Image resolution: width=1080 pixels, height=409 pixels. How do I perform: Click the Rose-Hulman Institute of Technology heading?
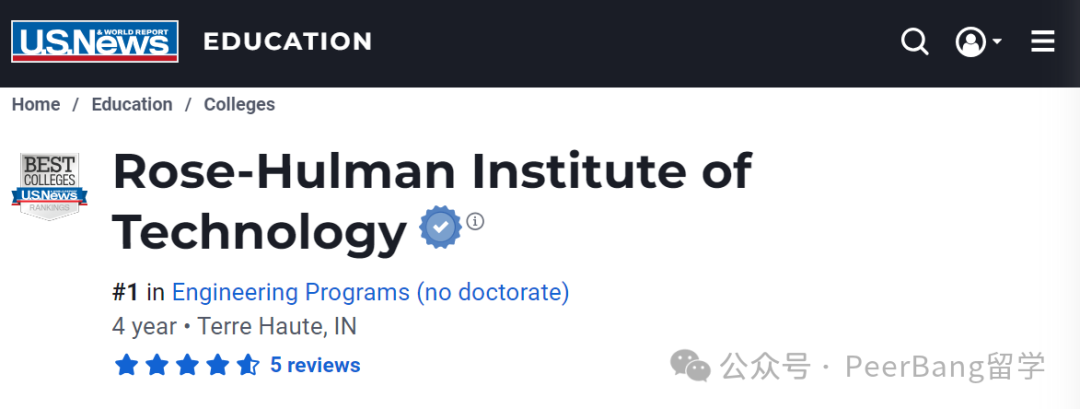(432, 200)
